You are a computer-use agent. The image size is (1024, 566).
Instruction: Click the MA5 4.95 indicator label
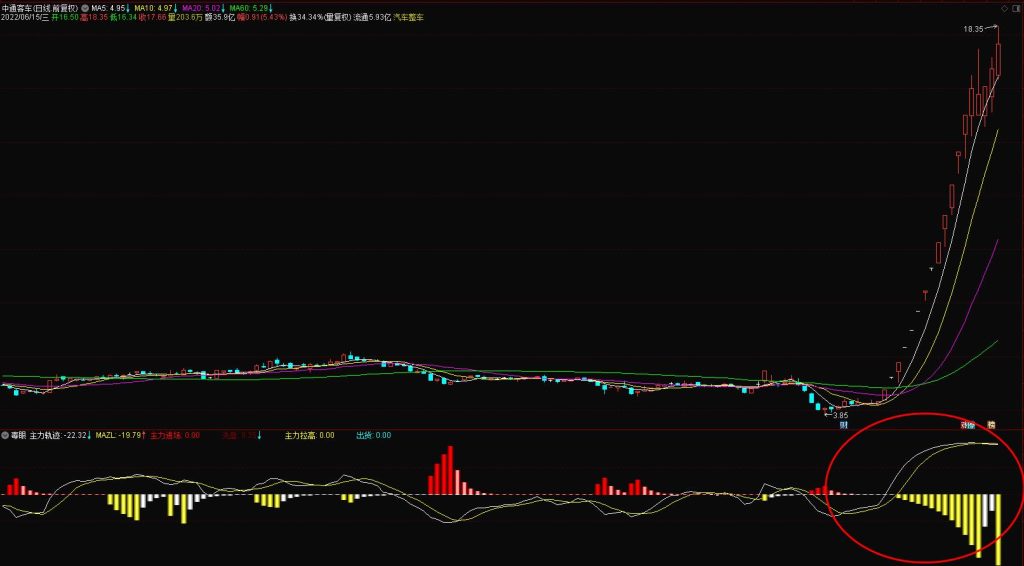coord(110,8)
